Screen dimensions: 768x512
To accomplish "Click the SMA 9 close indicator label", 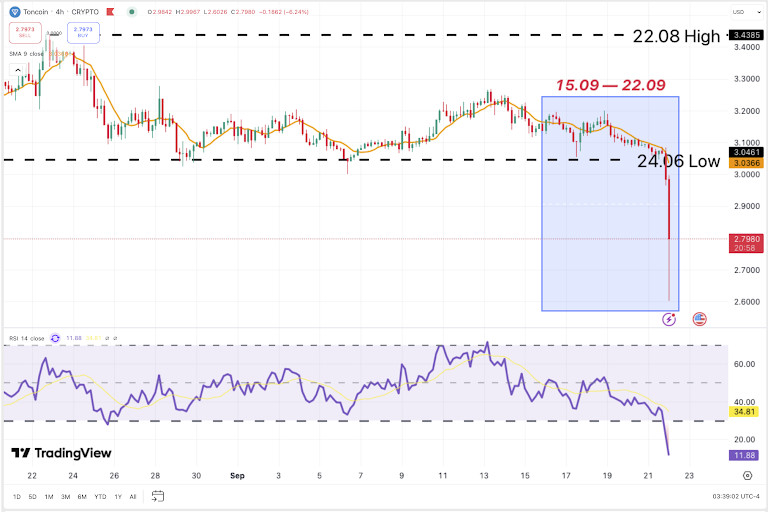I will coord(26,54).
